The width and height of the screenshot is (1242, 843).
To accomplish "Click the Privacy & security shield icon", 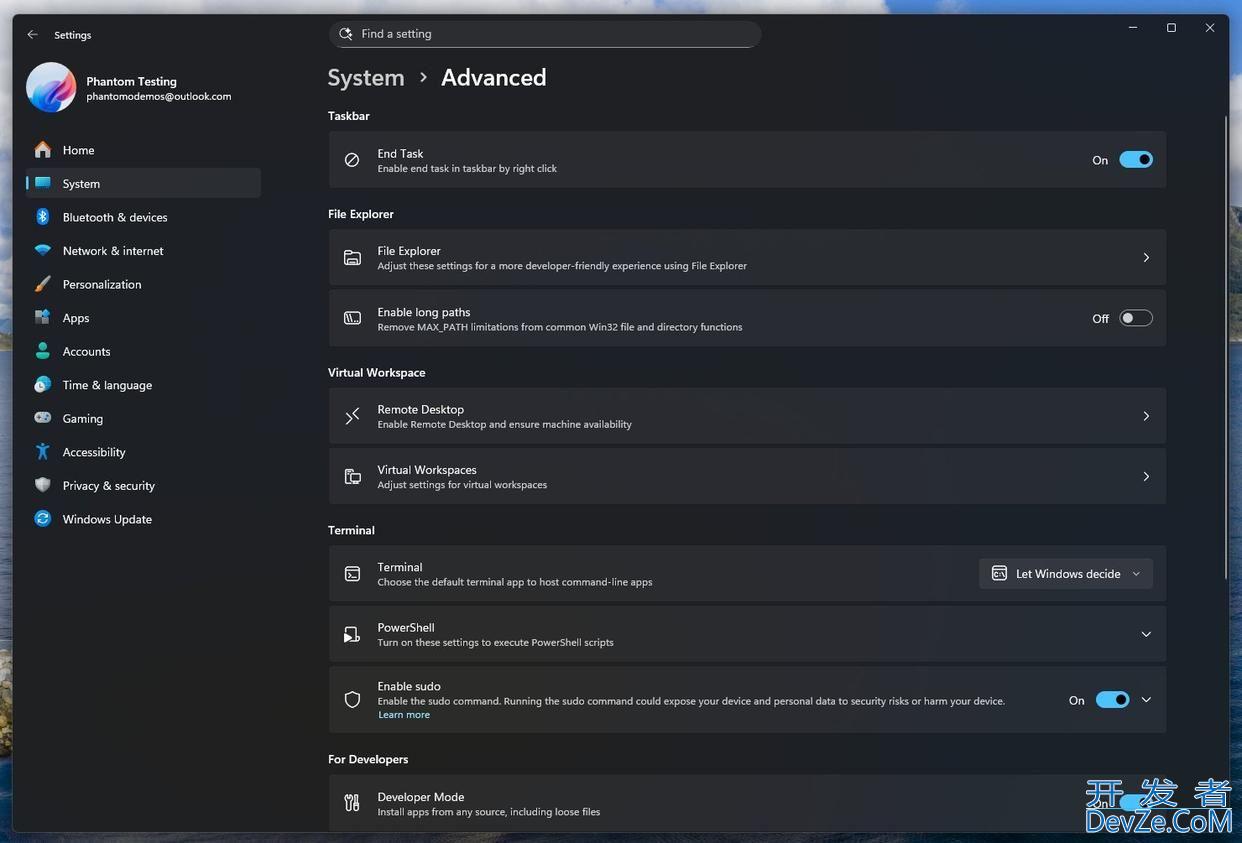I will click(x=42, y=485).
